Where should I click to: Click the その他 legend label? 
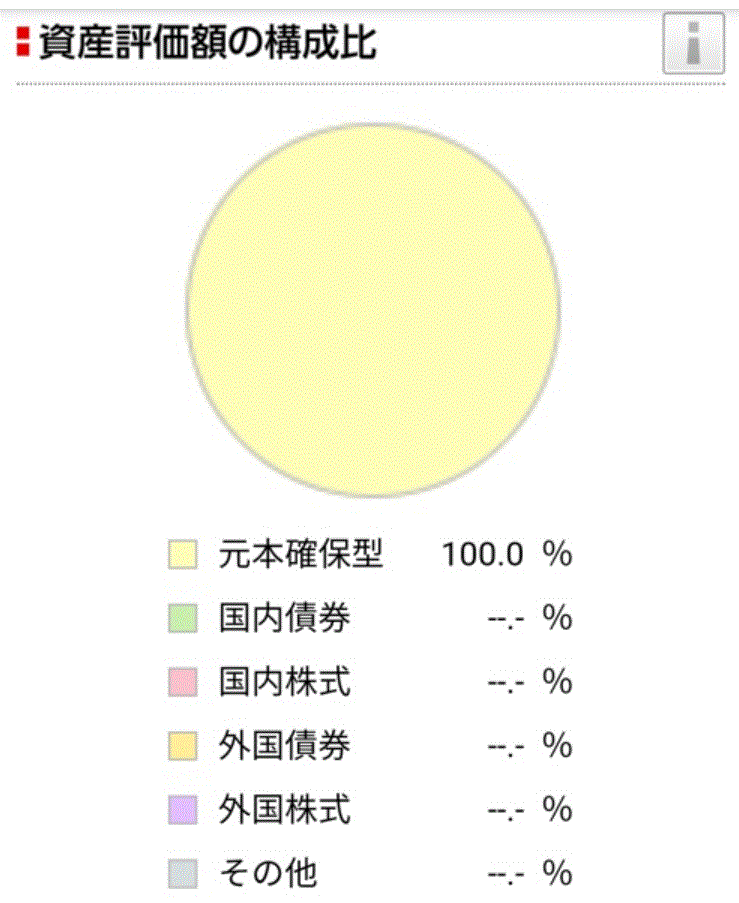tap(268, 874)
